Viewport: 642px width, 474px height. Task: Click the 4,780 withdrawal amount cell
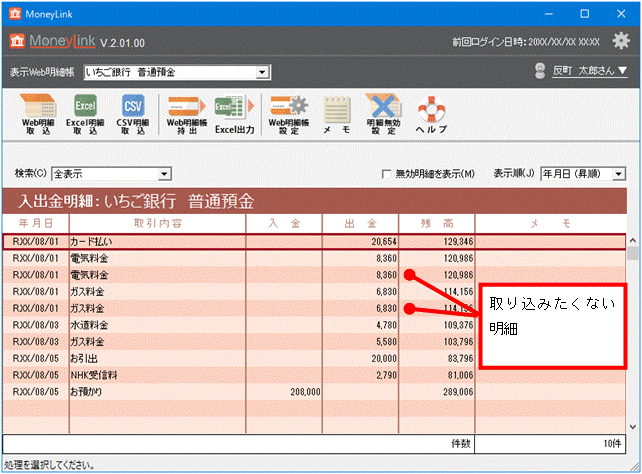[360, 325]
